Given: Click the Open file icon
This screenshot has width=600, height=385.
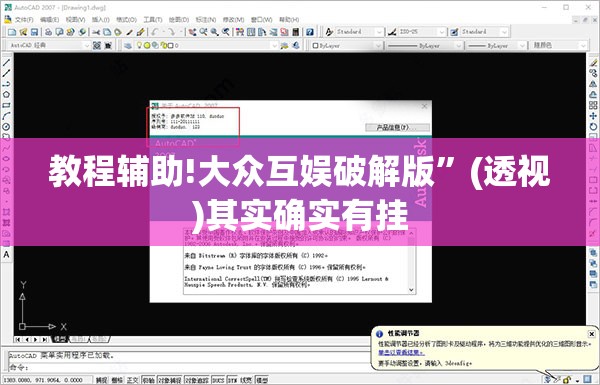Looking at the screenshot, I should pos(23,32).
